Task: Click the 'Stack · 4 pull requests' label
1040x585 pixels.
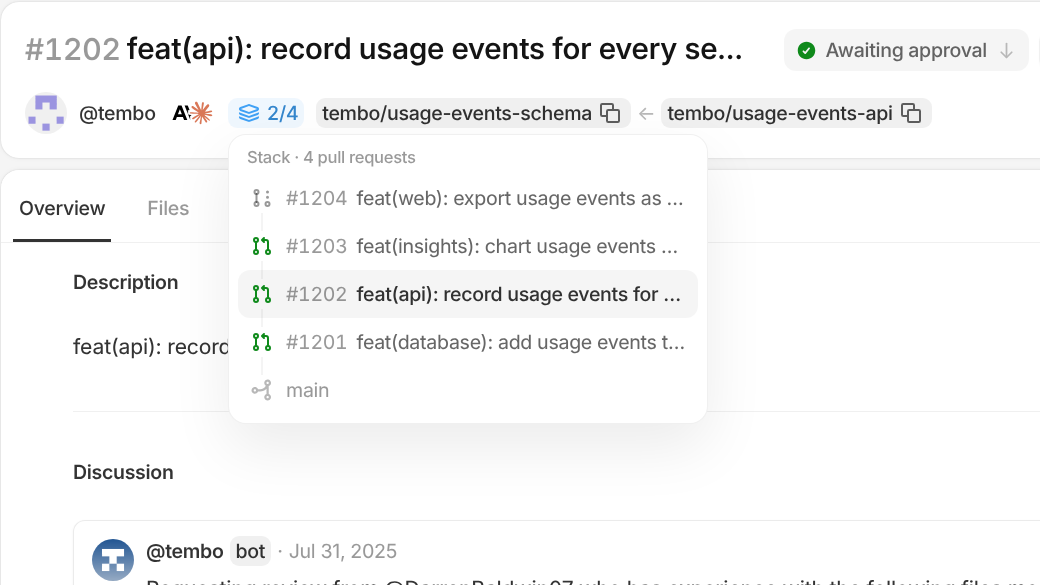Action: tap(331, 157)
